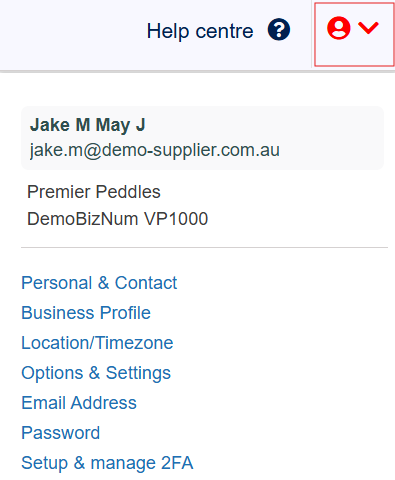Open the Personal & Contact page

99,283
